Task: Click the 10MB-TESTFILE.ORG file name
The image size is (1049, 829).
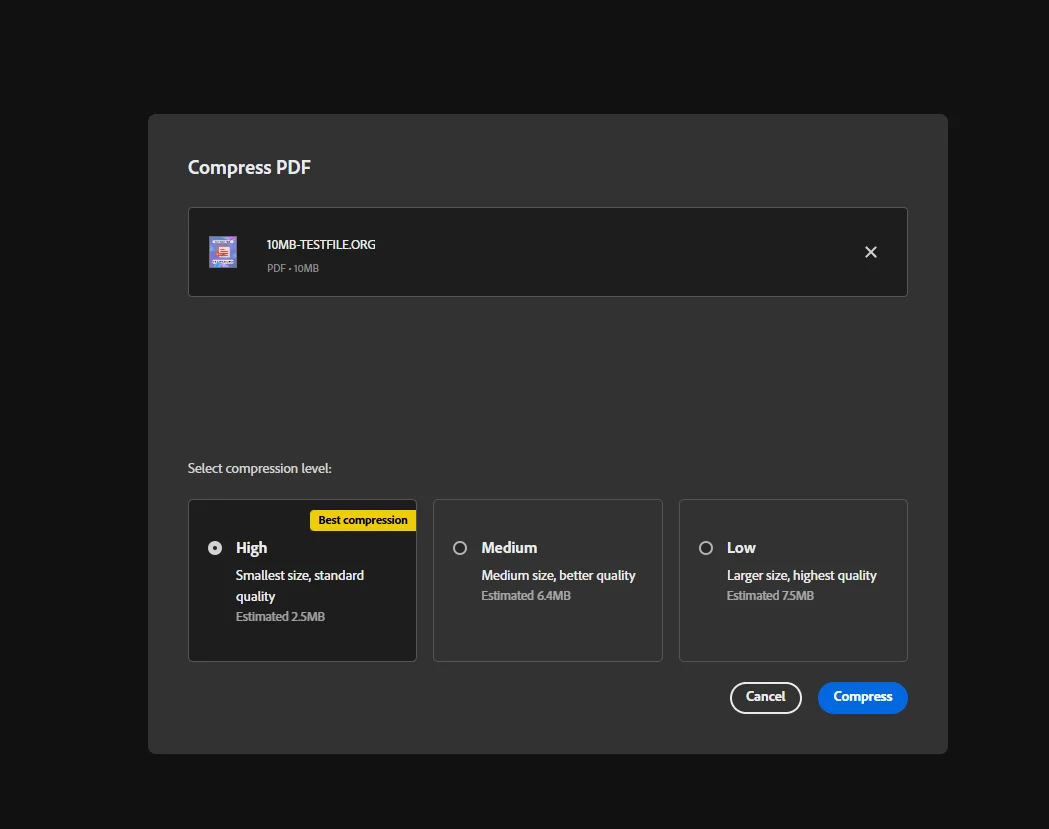Action: (x=320, y=244)
